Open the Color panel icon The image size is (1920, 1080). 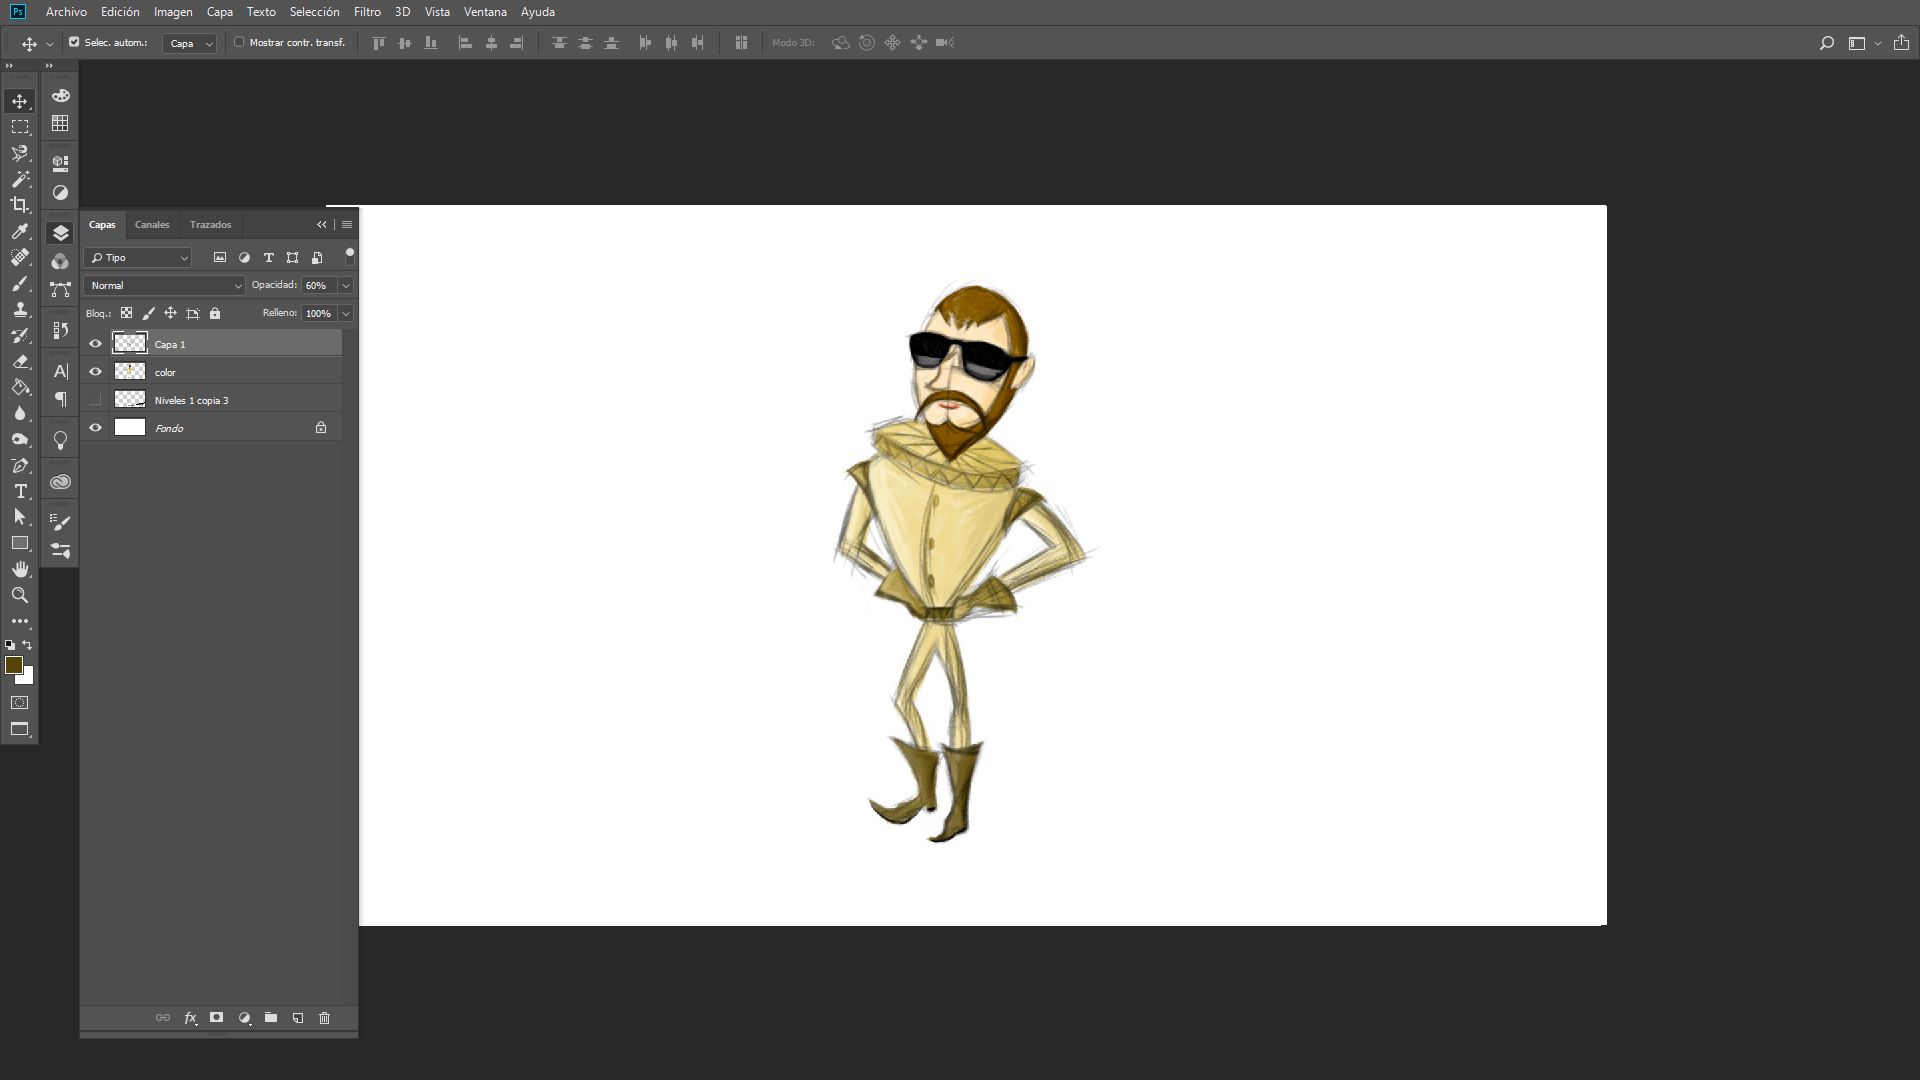pos(61,96)
